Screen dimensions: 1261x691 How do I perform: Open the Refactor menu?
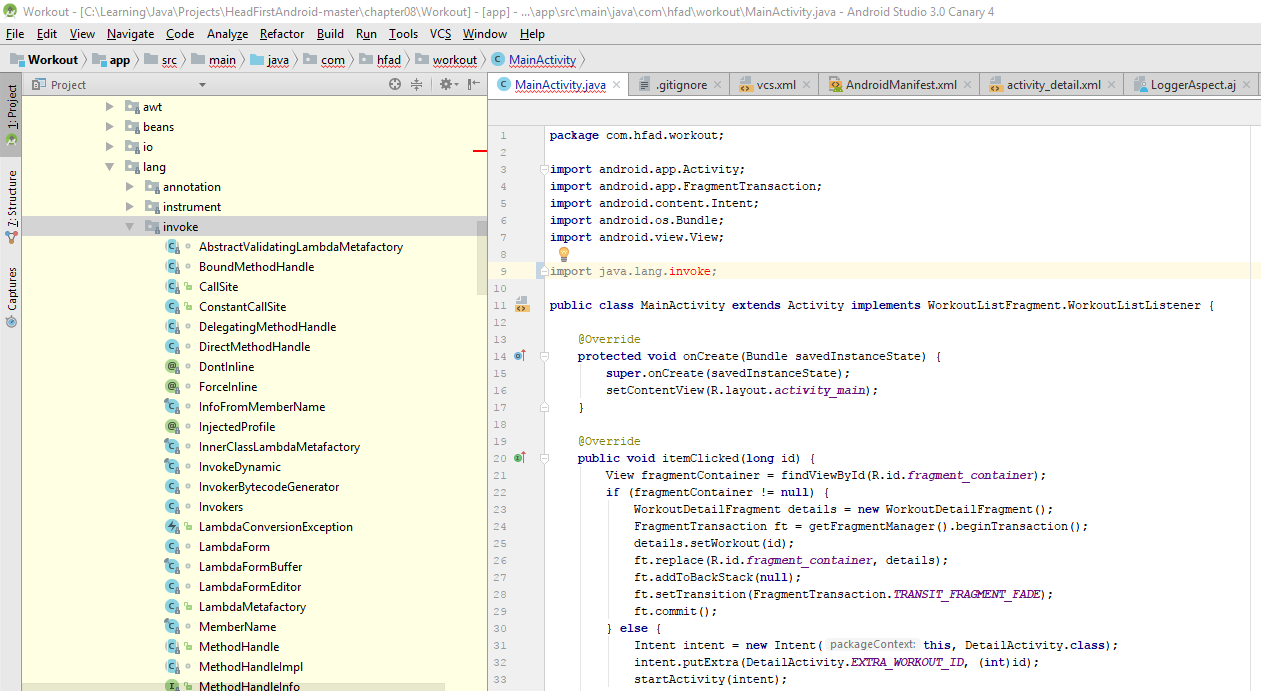pyautogui.click(x=282, y=34)
